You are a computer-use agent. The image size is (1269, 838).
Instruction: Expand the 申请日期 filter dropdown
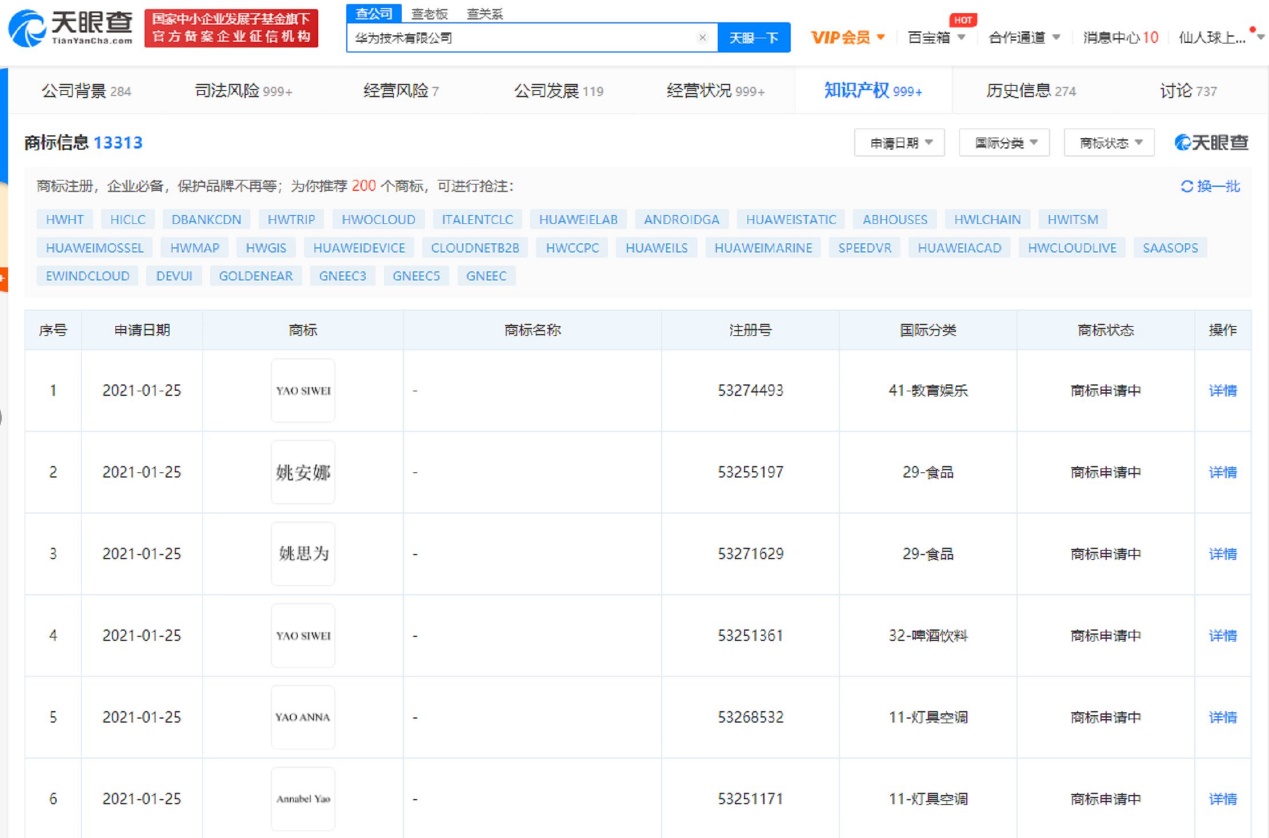pos(899,143)
